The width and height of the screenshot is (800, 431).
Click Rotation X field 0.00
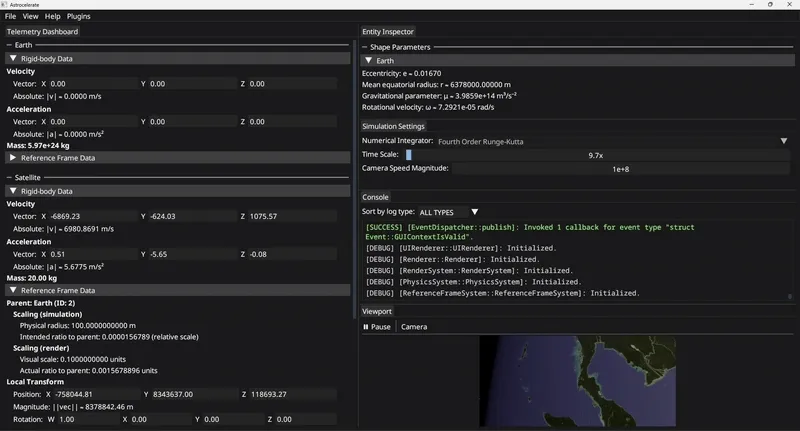[160, 419]
